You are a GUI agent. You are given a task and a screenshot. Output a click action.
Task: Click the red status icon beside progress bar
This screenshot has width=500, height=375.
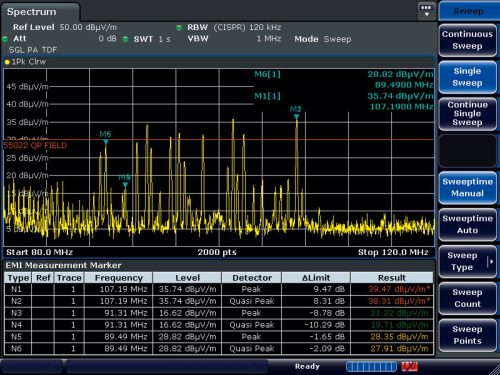(409, 366)
